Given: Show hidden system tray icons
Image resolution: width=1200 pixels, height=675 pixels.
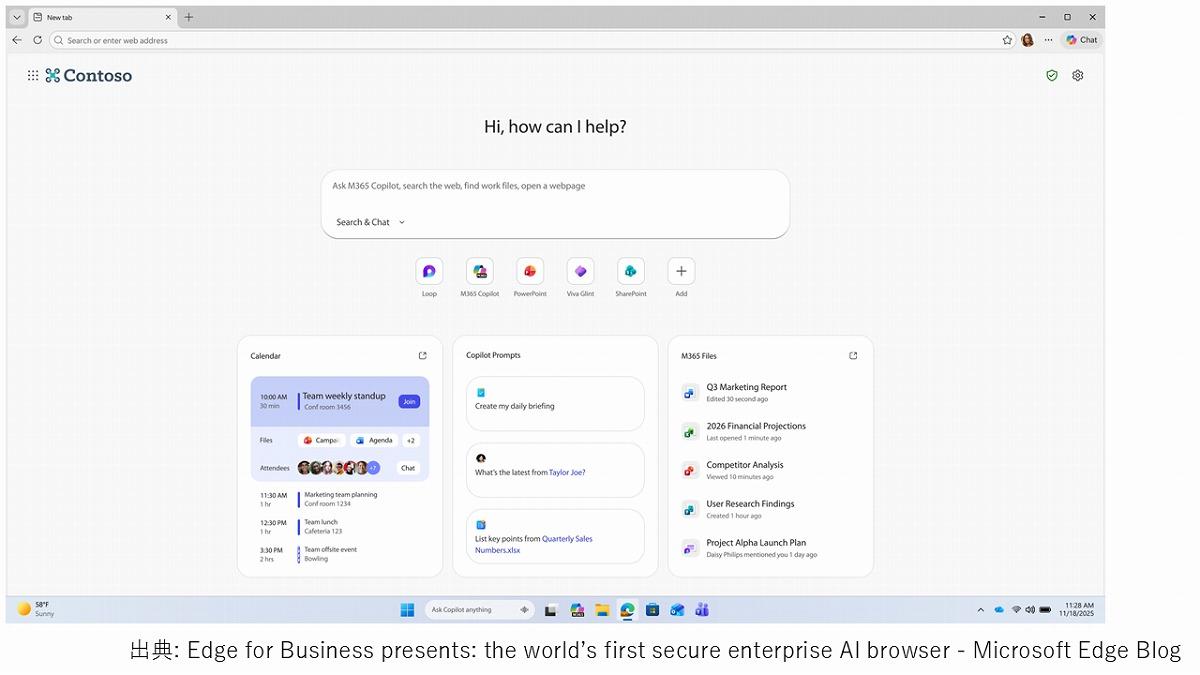Looking at the screenshot, I should (x=980, y=609).
